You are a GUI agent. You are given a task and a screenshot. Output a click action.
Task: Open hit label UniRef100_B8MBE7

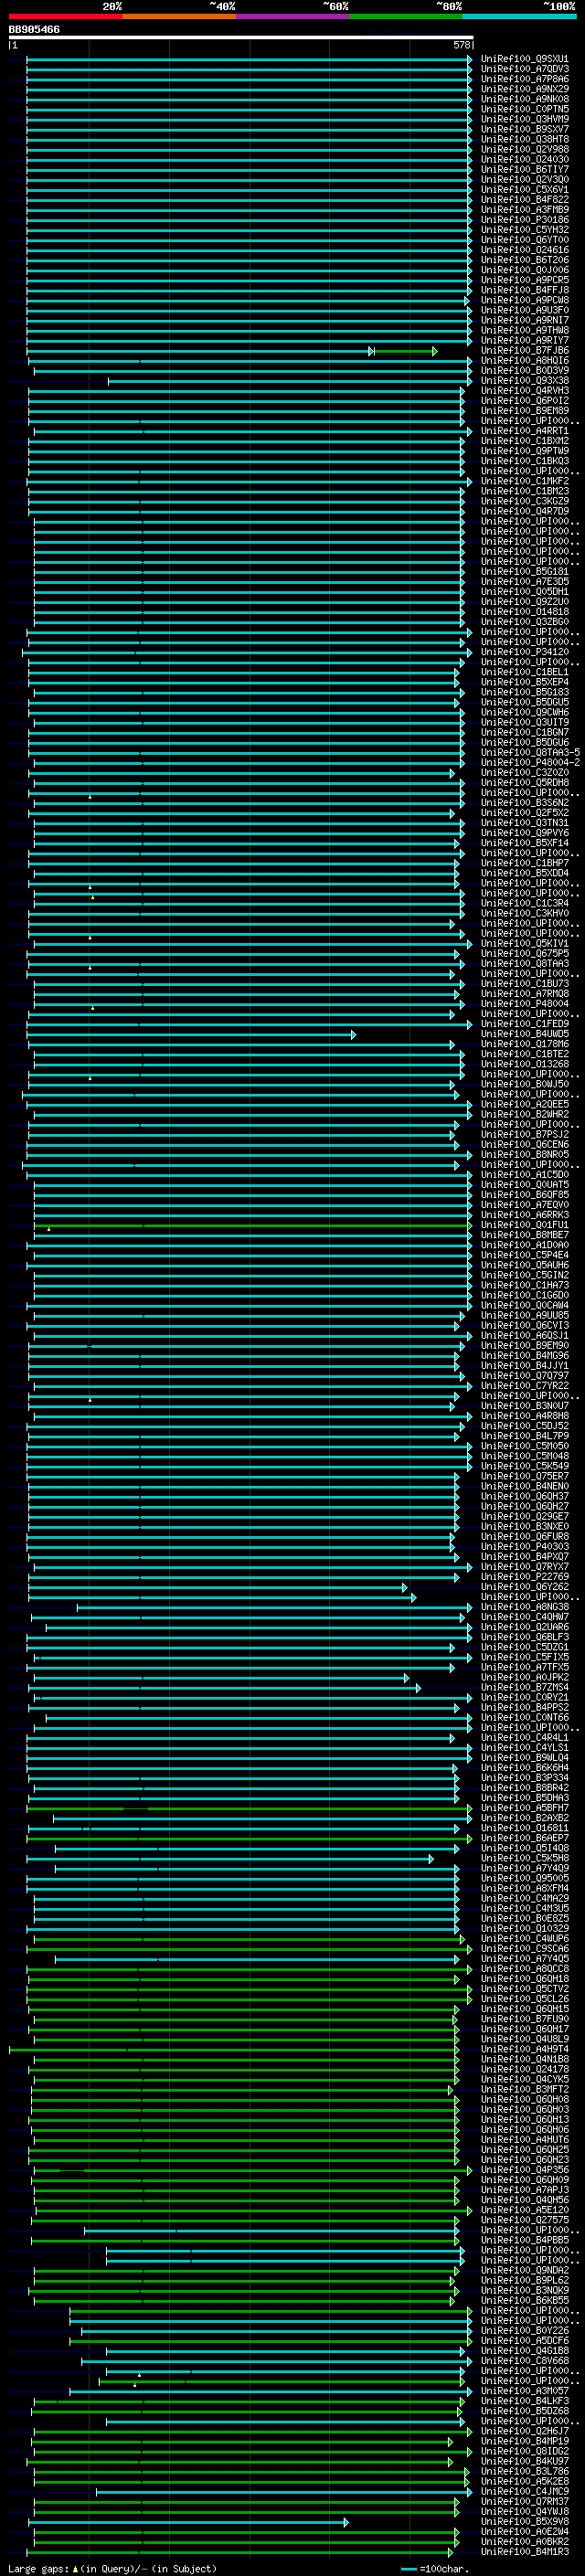[x=524, y=1235]
